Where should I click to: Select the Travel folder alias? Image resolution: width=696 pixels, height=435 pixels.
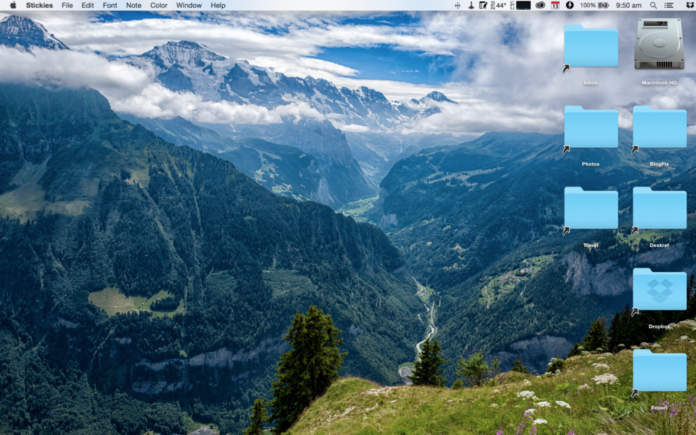tap(590, 209)
